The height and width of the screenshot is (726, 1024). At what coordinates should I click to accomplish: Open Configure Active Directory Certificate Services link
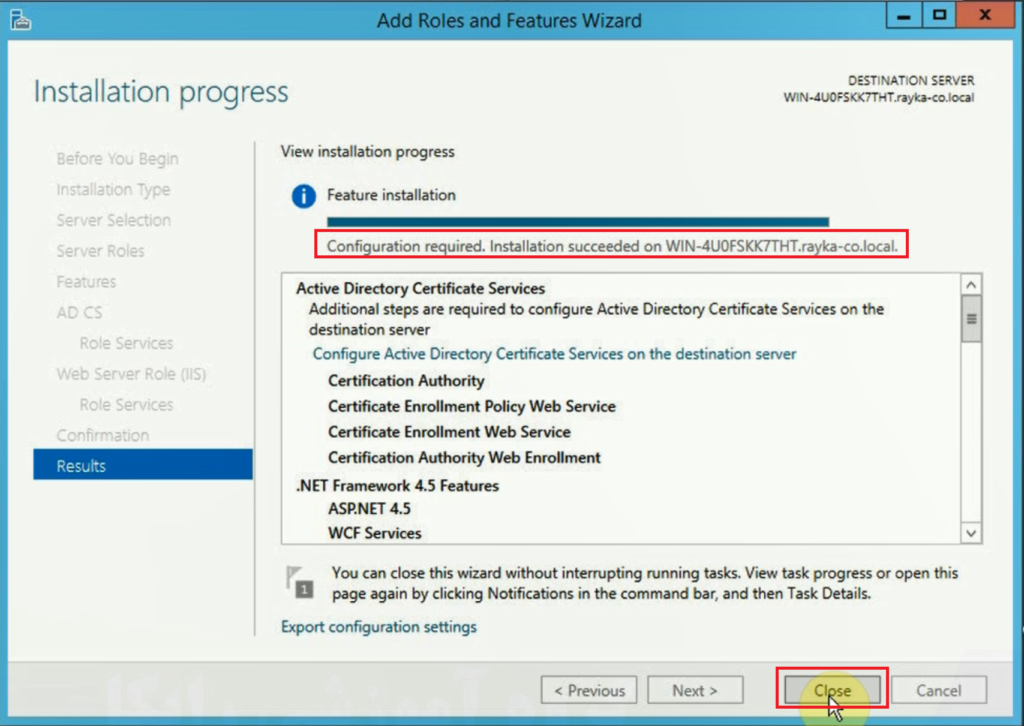point(554,354)
